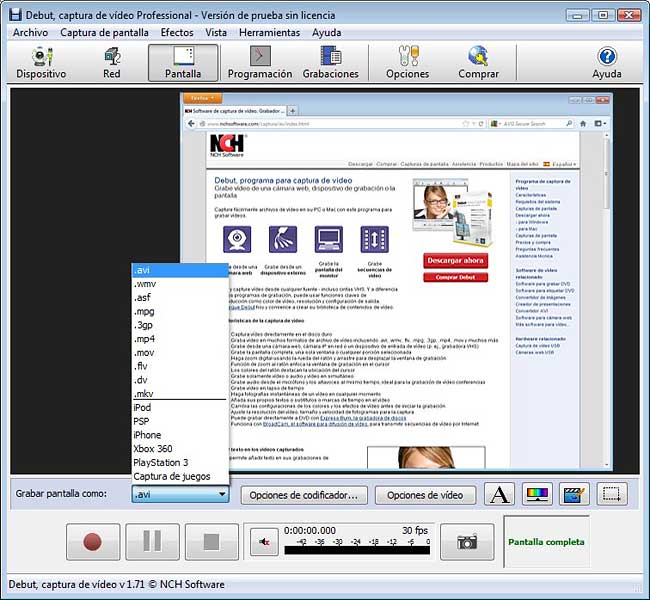This screenshot has height=600, width=650.
Task: Select the Dispositivo capture source icon
Action: pyautogui.click(x=41, y=62)
